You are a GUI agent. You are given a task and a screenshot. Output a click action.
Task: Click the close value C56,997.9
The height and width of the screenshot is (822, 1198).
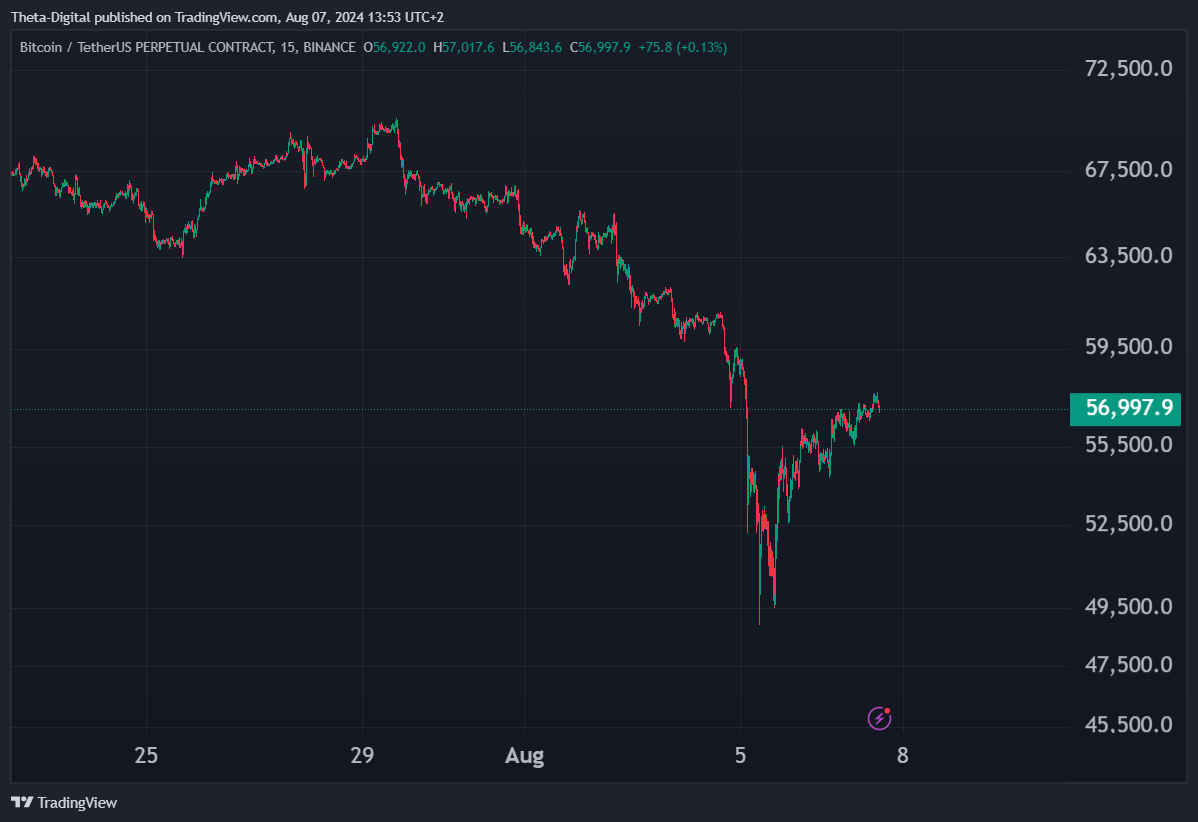point(600,47)
